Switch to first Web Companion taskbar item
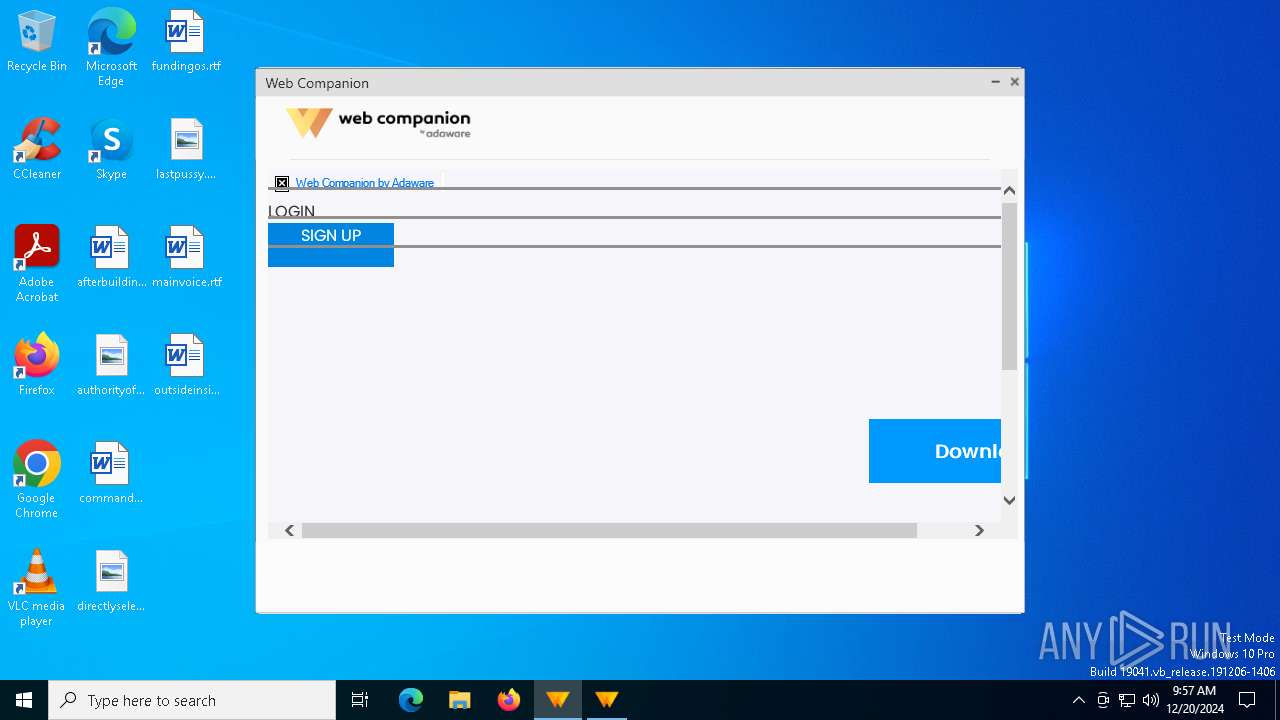 [x=558, y=700]
